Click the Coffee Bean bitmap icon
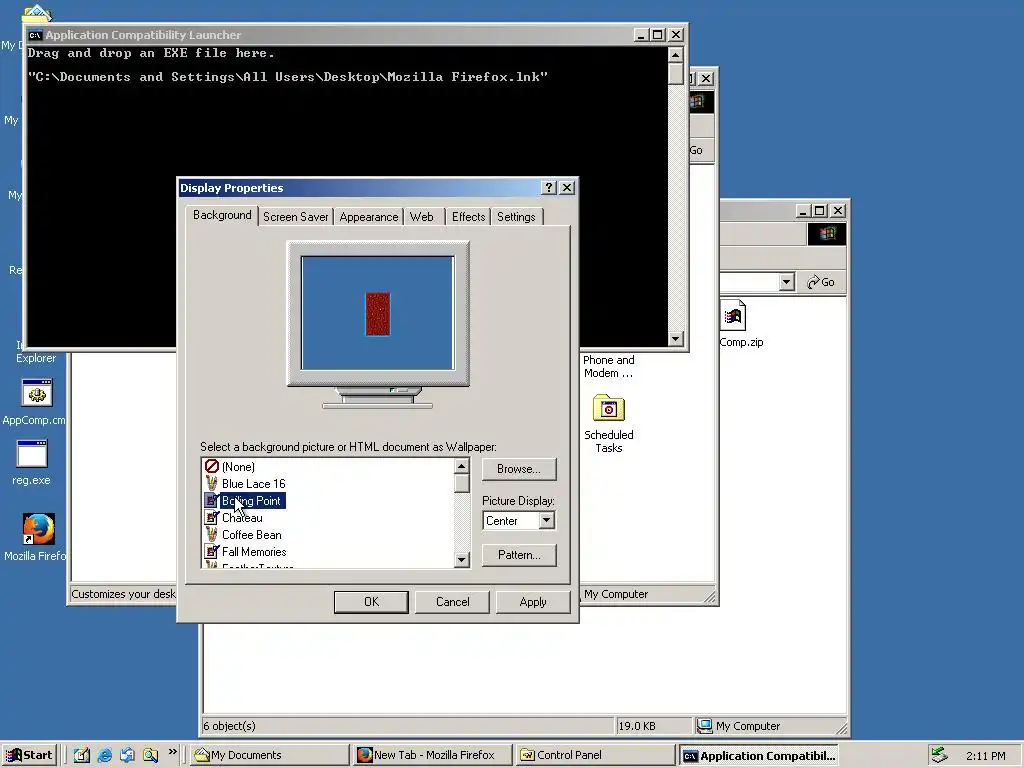This screenshot has height=768, width=1024. click(211, 534)
